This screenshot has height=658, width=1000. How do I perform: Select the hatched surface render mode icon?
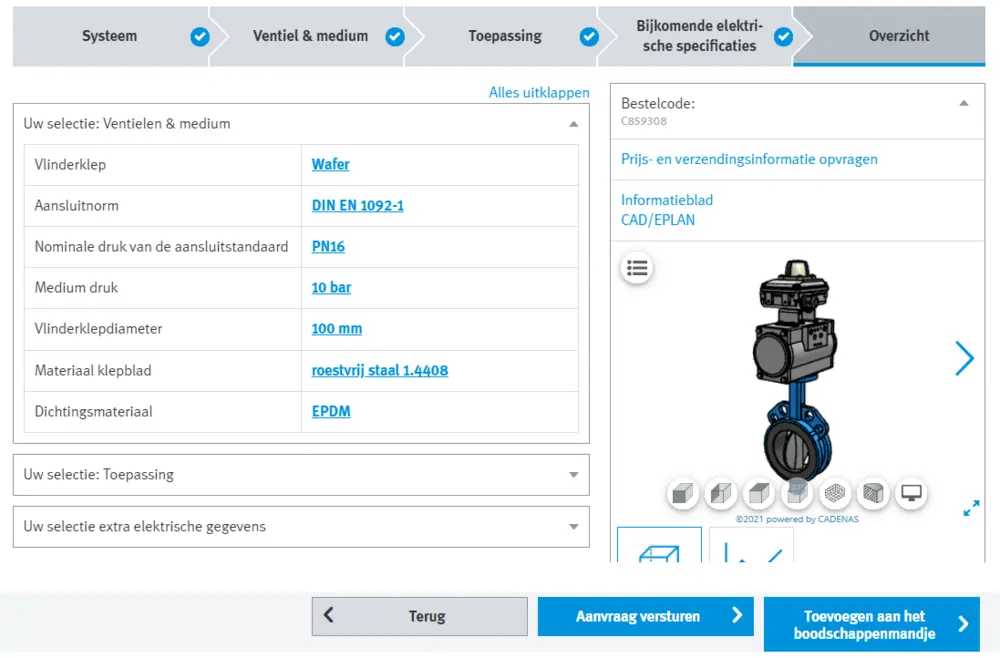(x=873, y=493)
